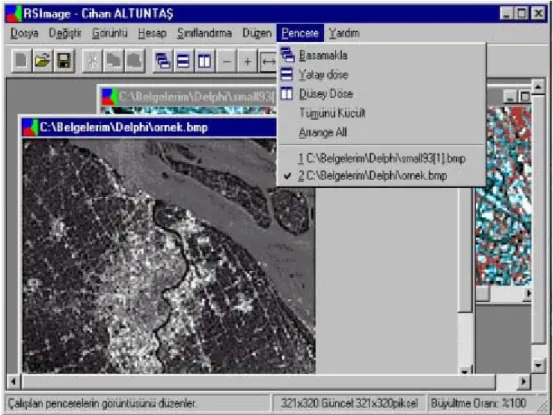Open the Düzen menu
Viewport: 553px width, 415px height.
pos(257,33)
